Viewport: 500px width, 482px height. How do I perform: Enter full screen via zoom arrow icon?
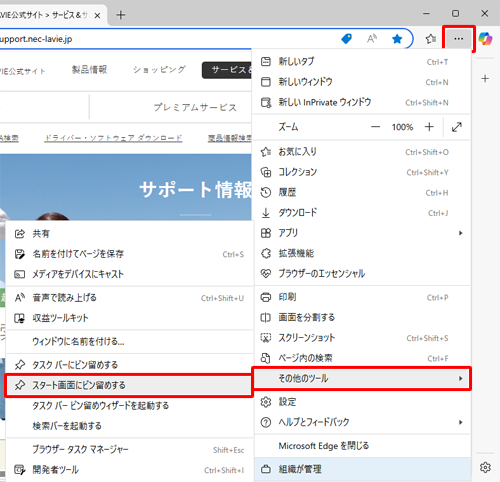tap(457, 127)
